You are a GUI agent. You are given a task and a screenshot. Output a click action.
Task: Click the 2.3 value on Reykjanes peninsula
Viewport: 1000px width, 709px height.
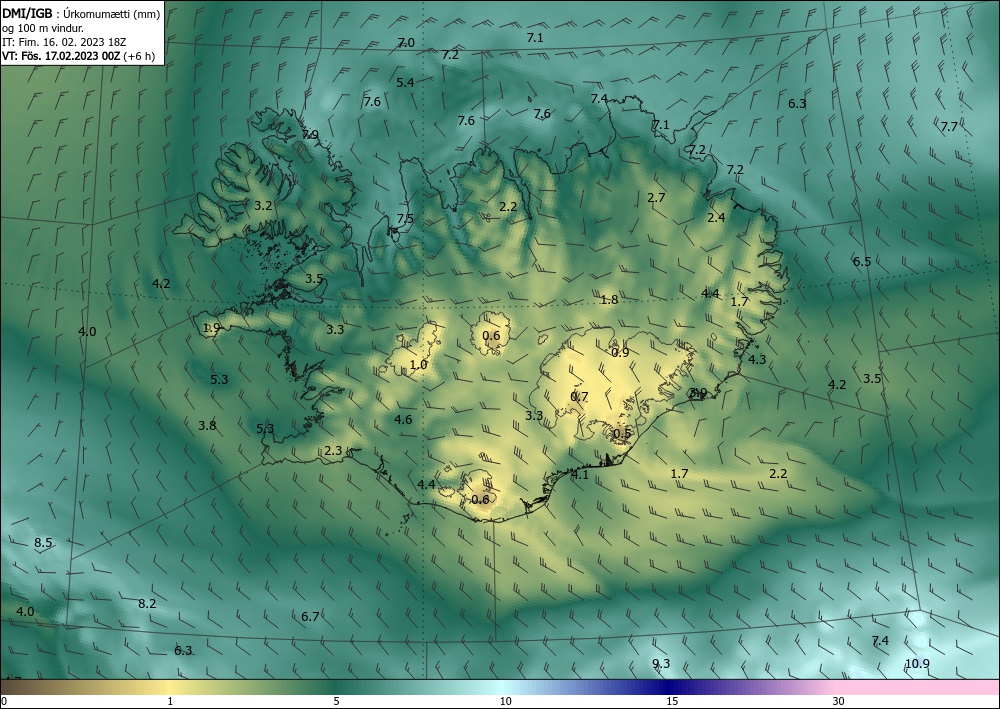tap(334, 450)
